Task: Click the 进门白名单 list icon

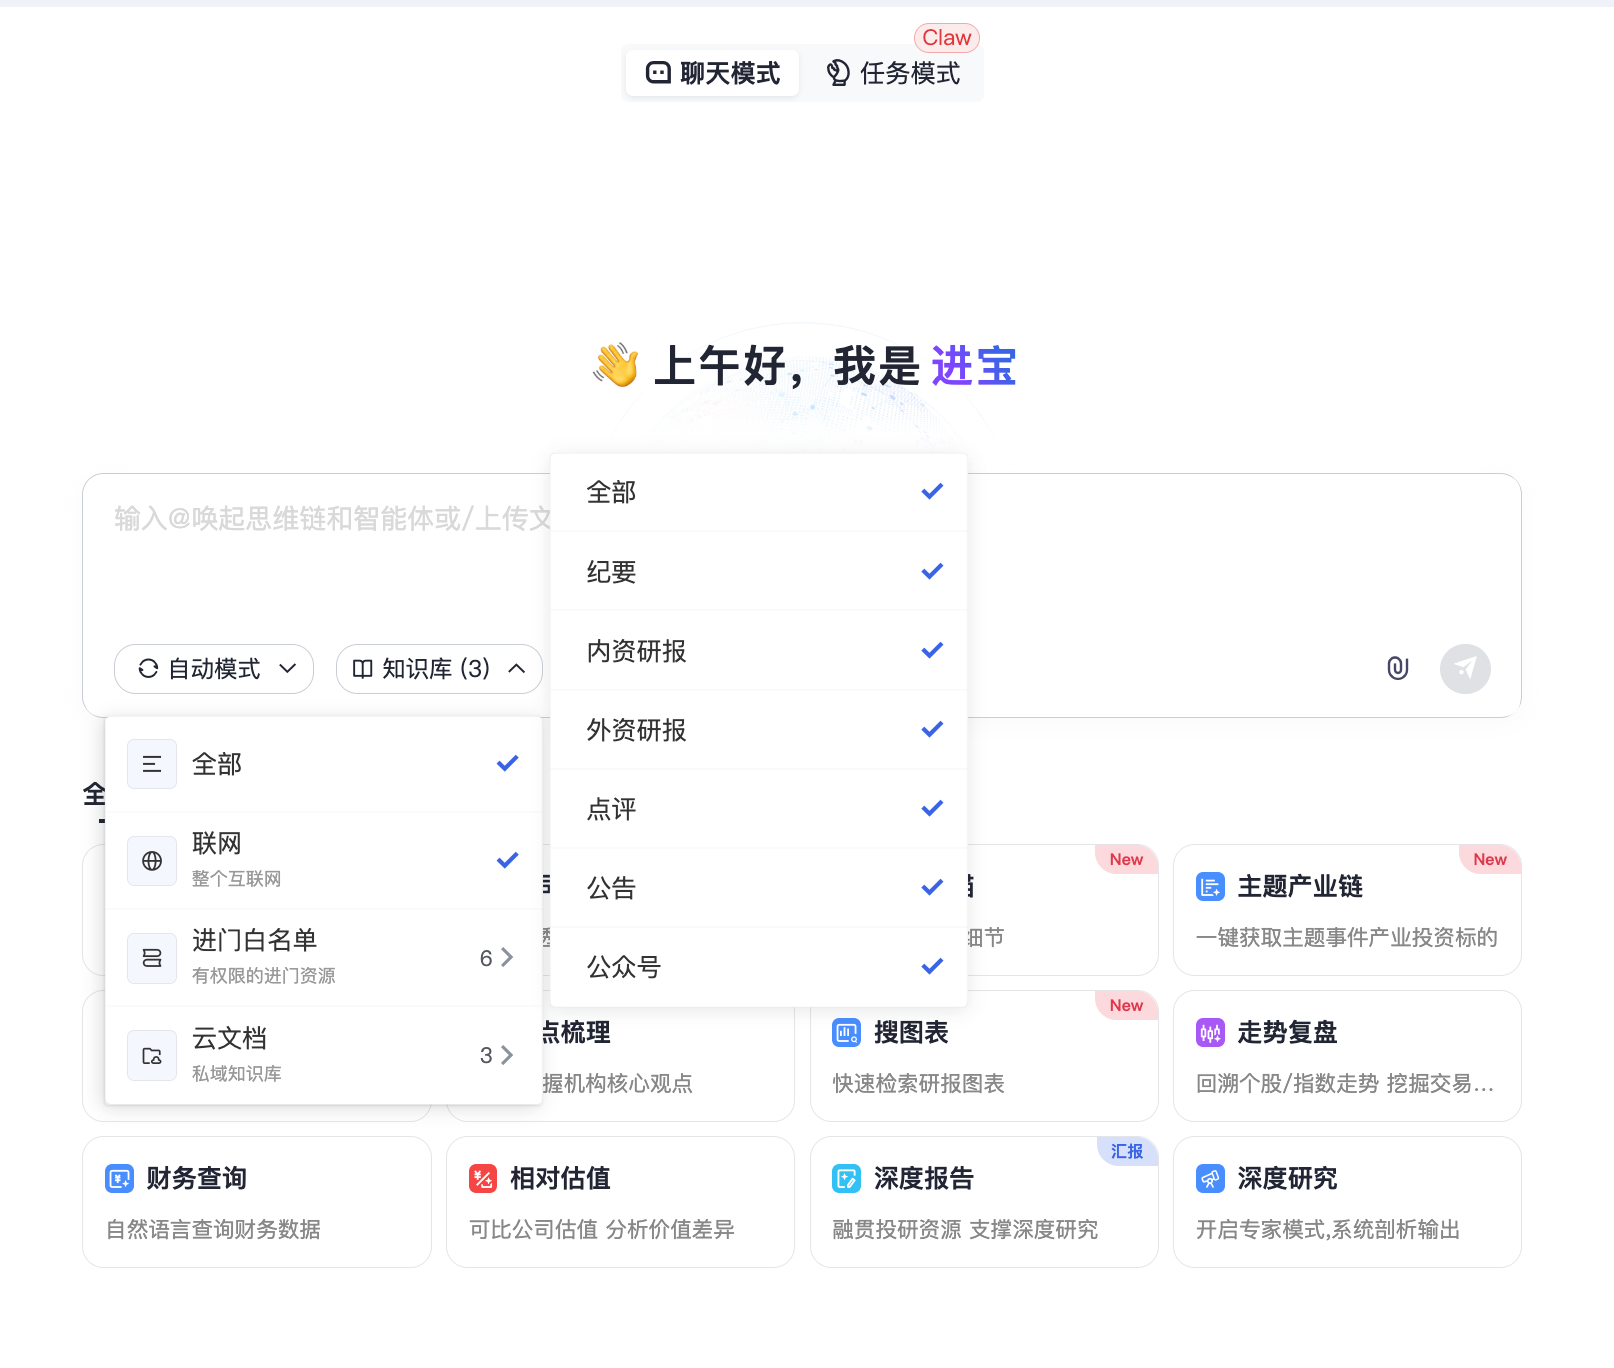Action: pyautogui.click(x=152, y=958)
